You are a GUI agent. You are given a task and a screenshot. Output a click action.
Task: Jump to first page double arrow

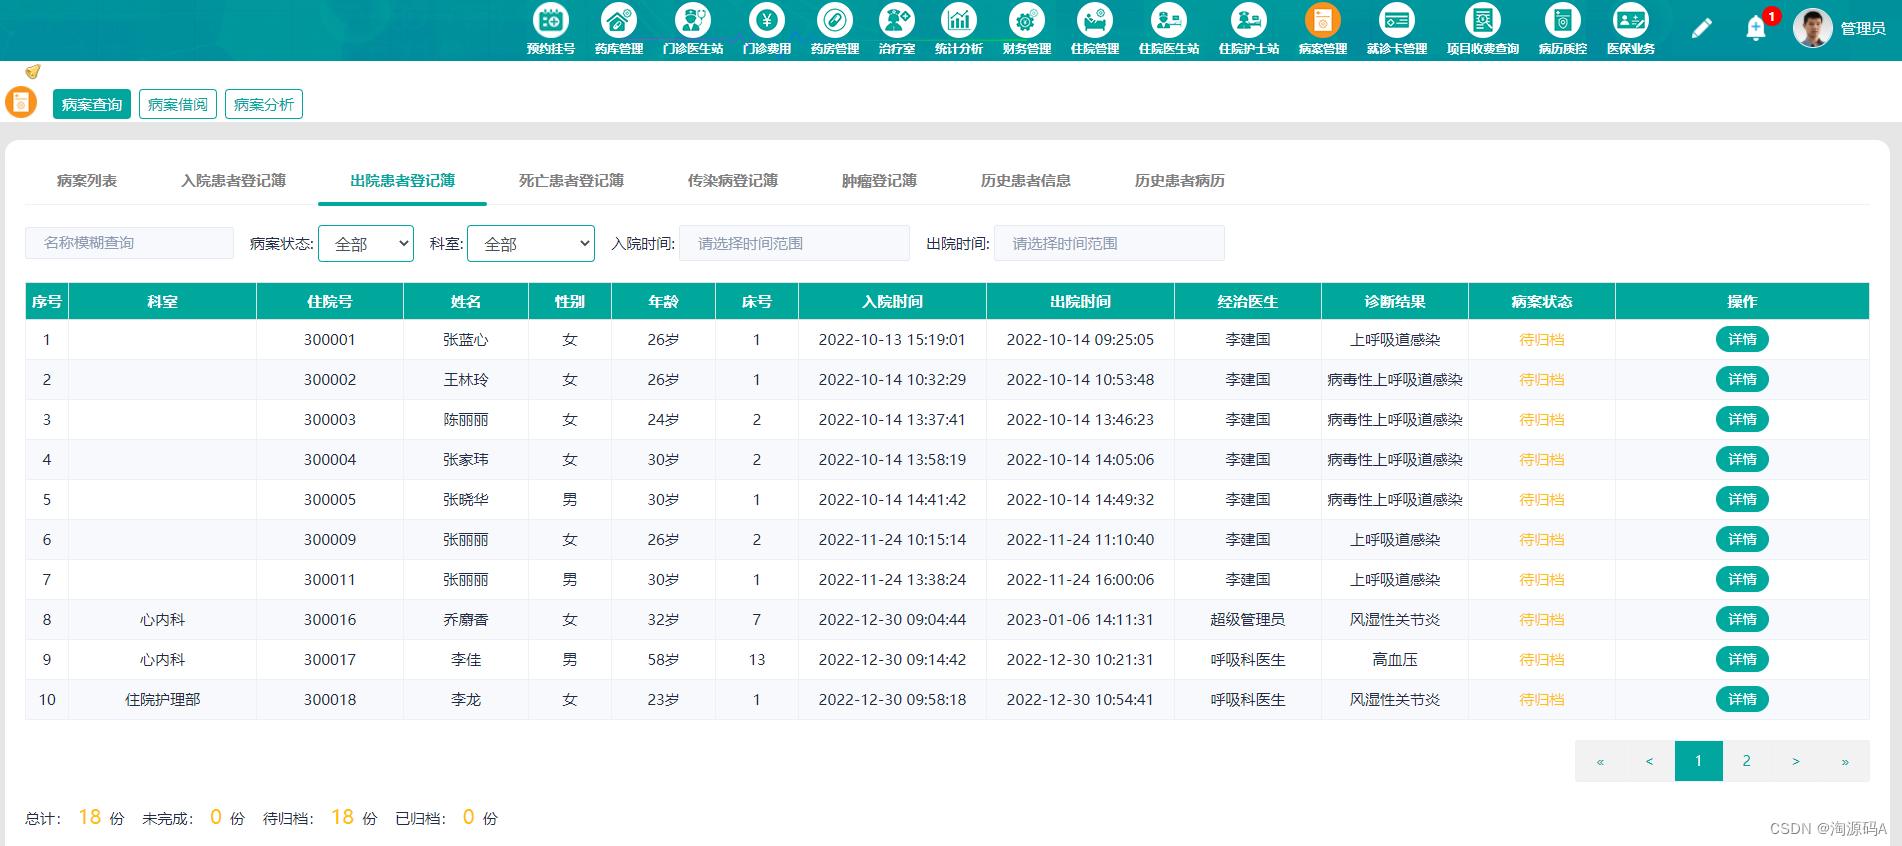(x=1600, y=761)
